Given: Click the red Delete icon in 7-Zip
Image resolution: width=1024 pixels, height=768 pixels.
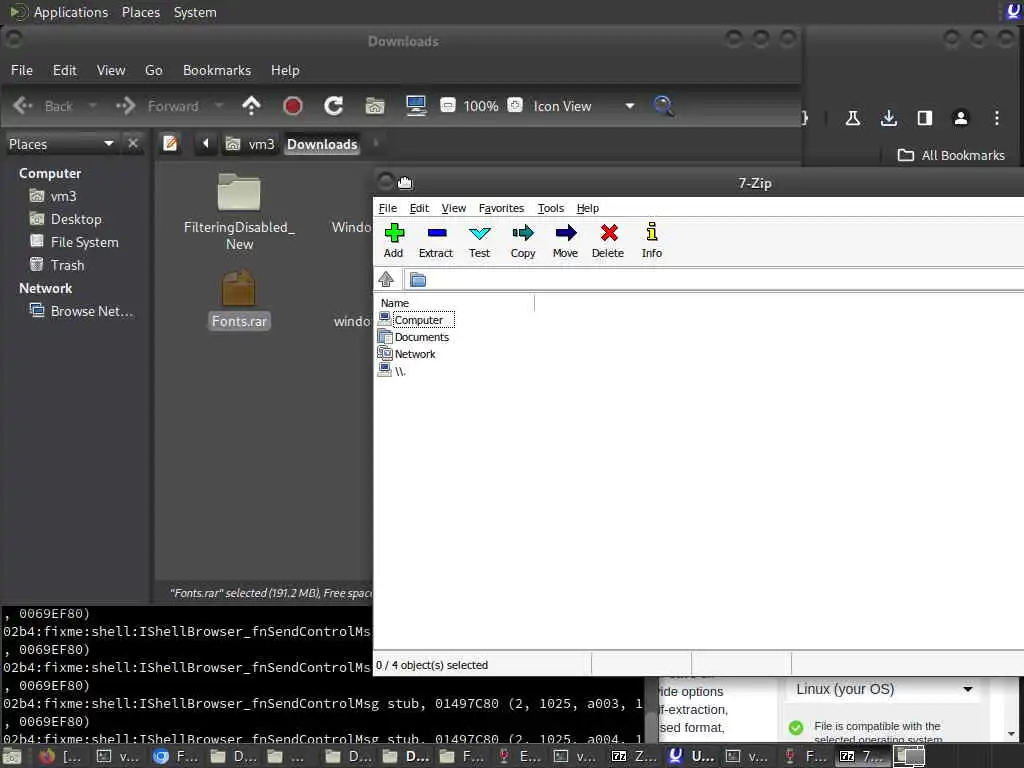Looking at the screenshot, I should click(x=609, y=232).
